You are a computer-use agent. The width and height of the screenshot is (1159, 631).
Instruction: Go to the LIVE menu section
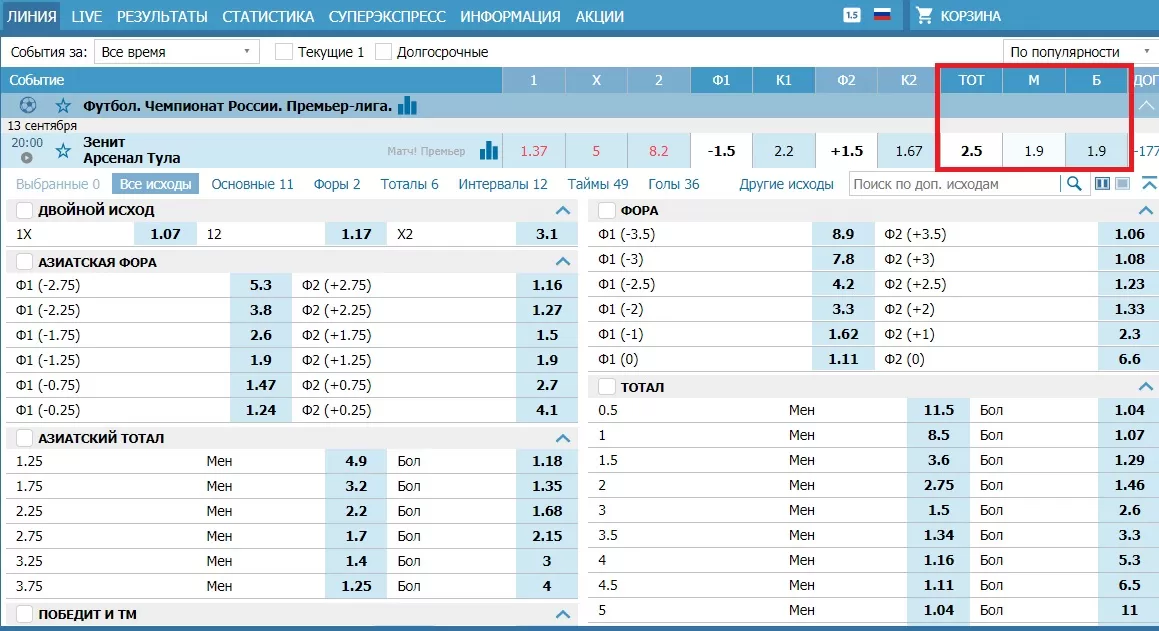[87, 16]
